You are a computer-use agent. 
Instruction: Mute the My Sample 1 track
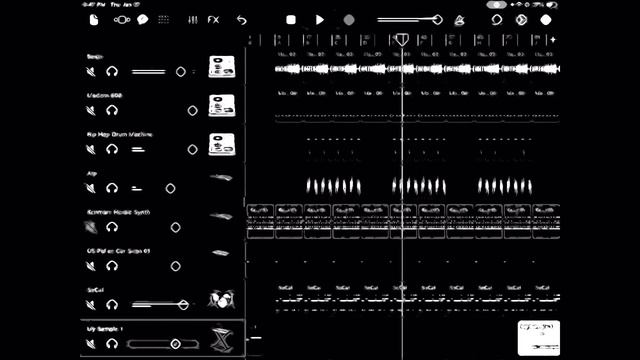click(91, 344)
